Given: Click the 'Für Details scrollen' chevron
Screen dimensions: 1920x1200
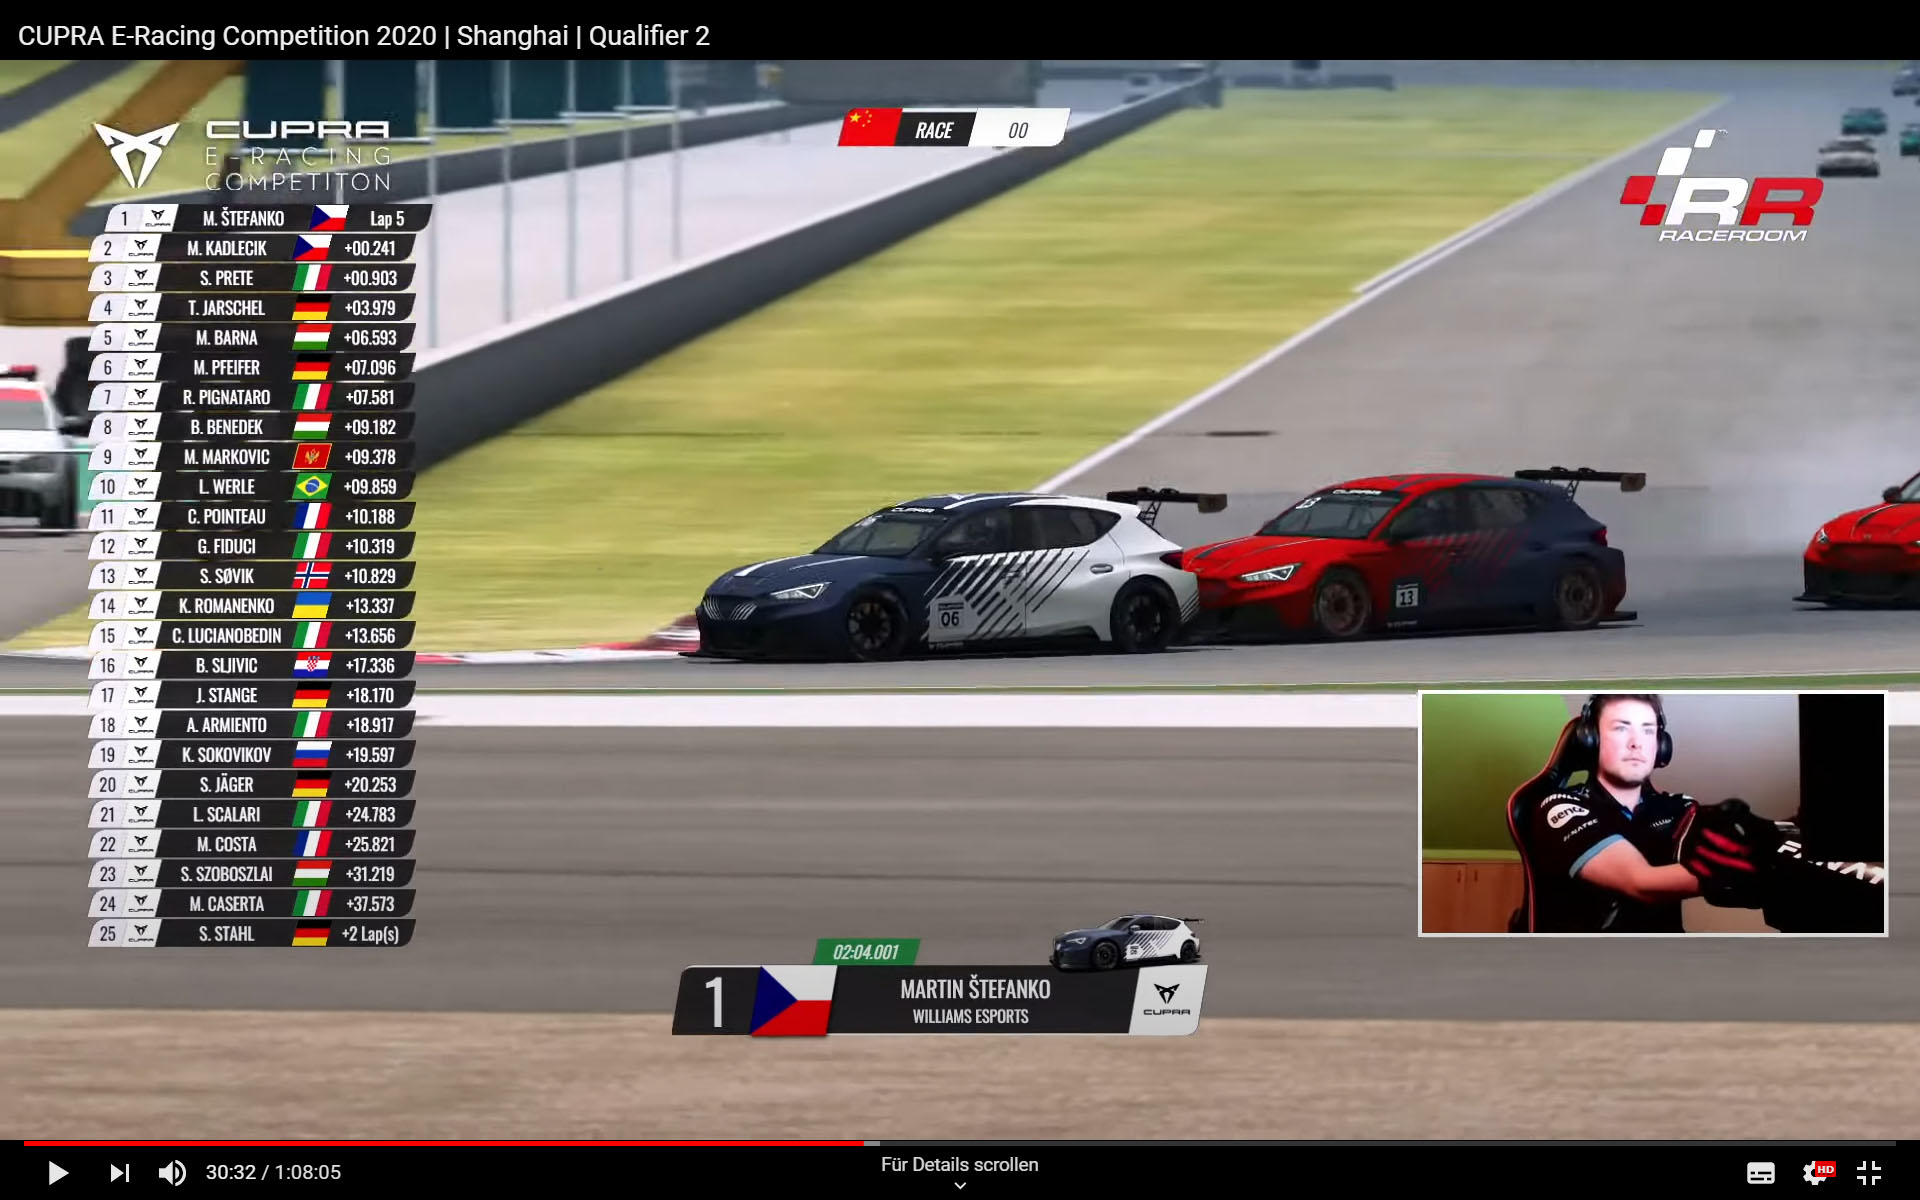Looking at the screenshot, I should (960, 1186).
